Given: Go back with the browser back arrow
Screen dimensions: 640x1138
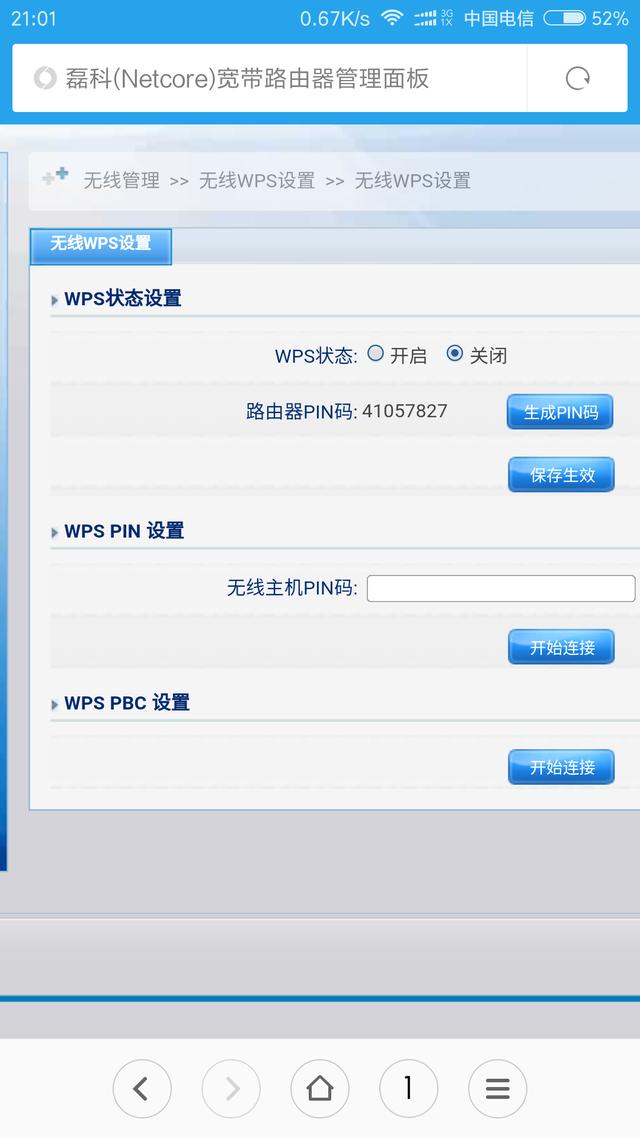Looking at the screenshot, I should [142, 1089].
